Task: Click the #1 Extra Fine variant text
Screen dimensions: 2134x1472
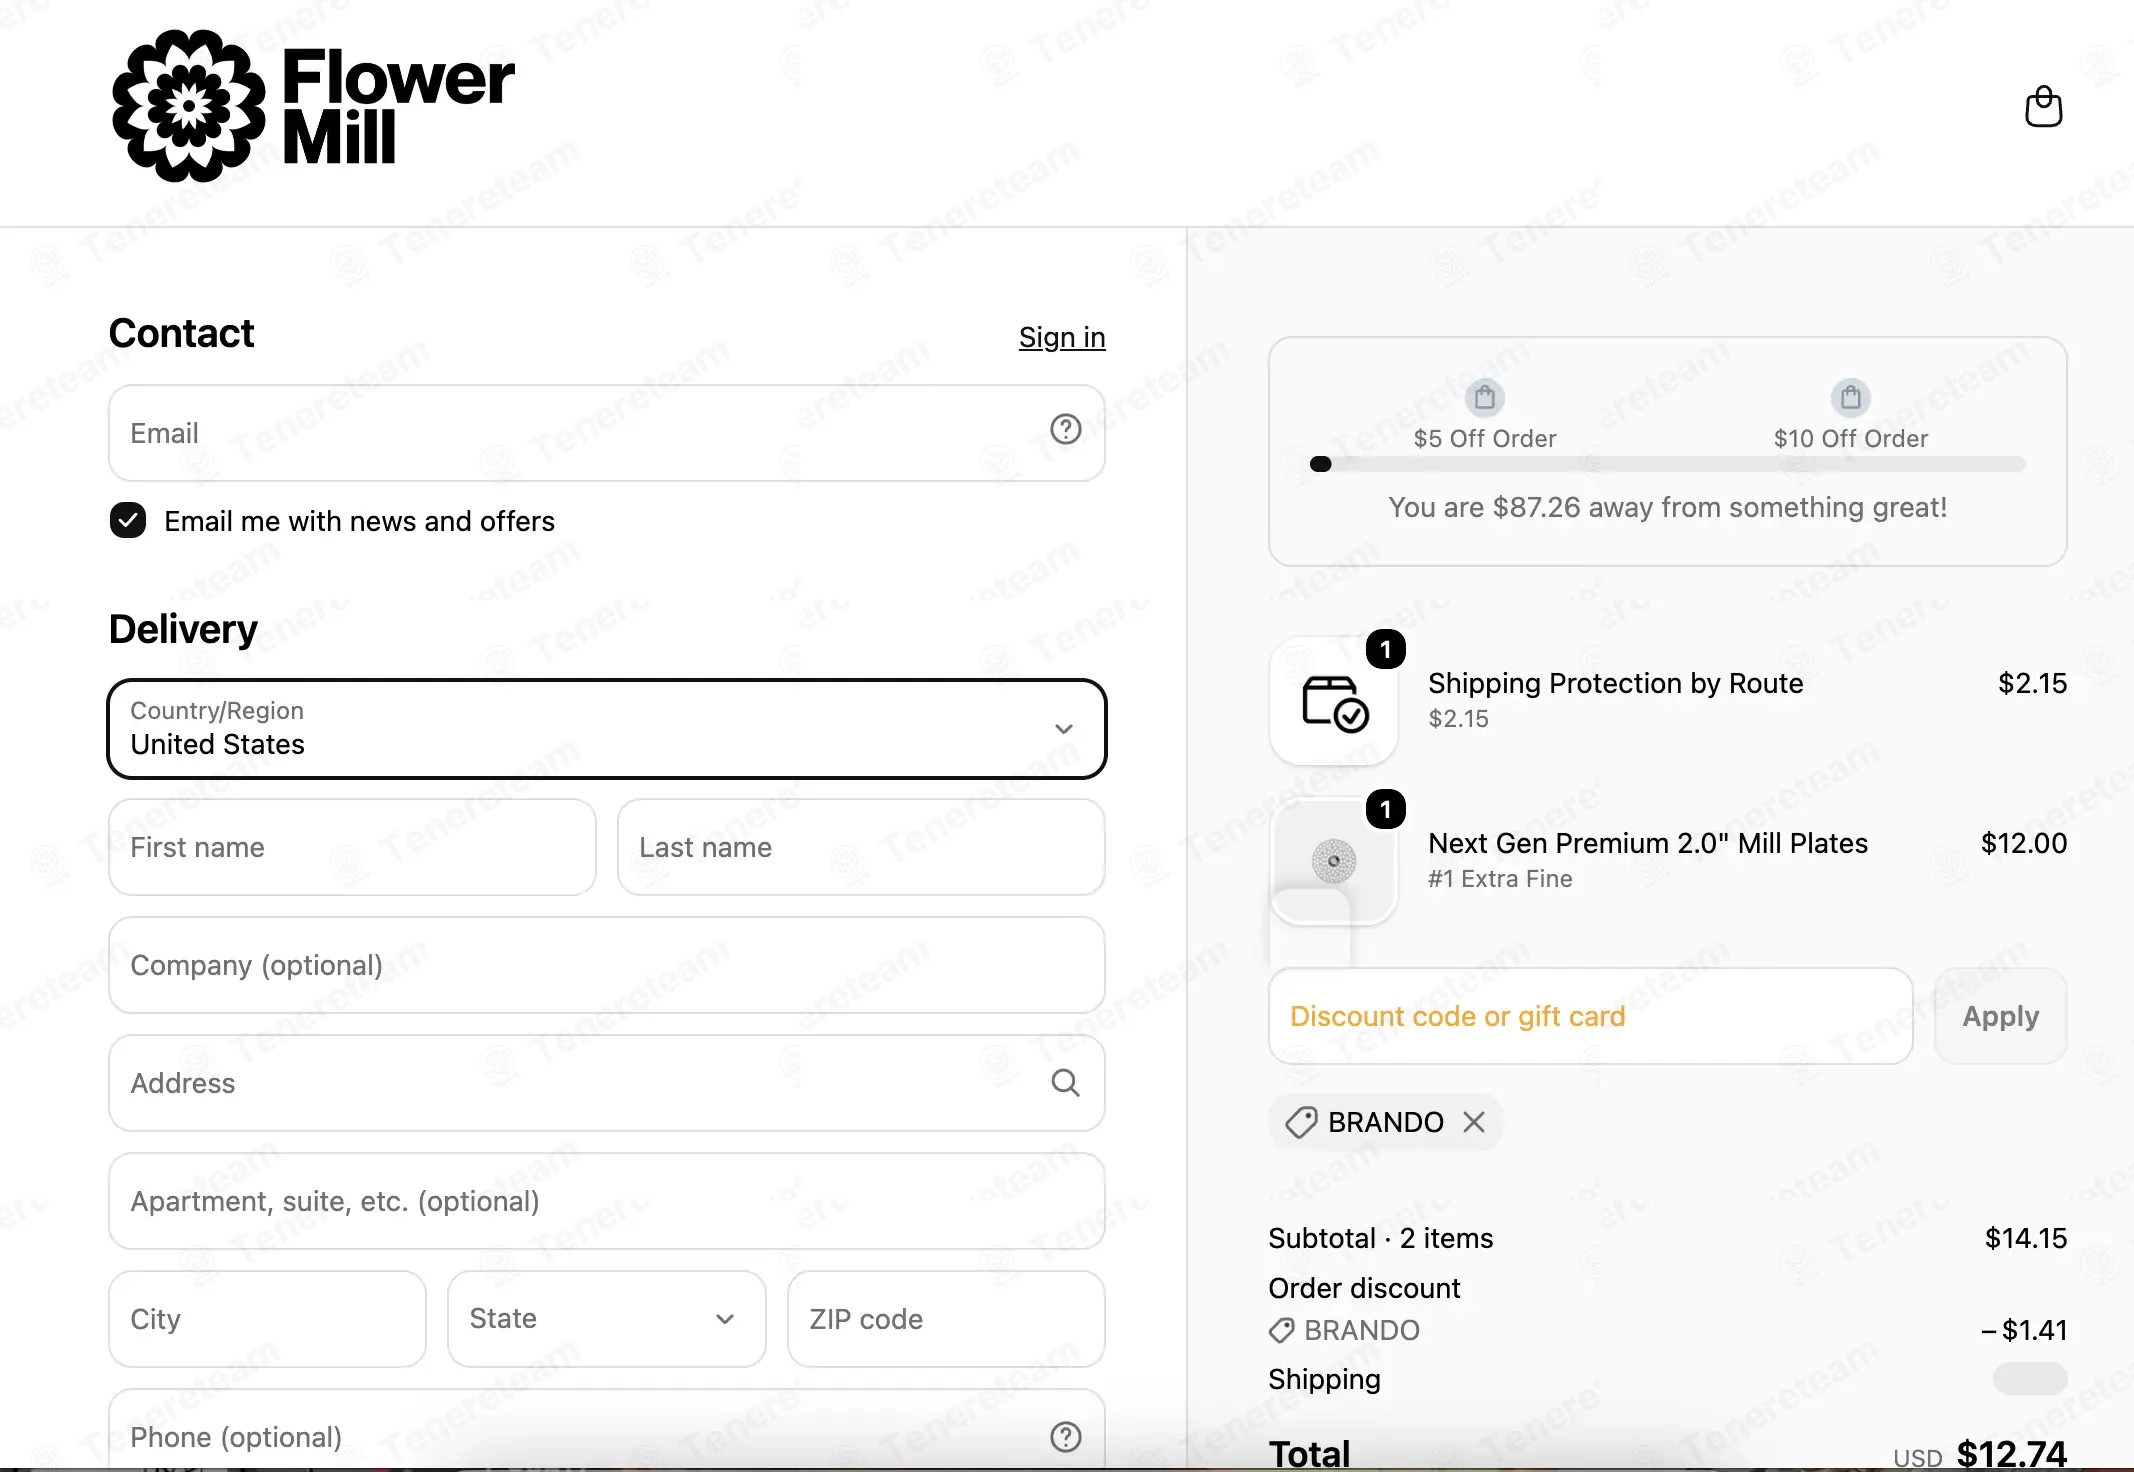Action: pyautogui.click(x=1500, y=878)
